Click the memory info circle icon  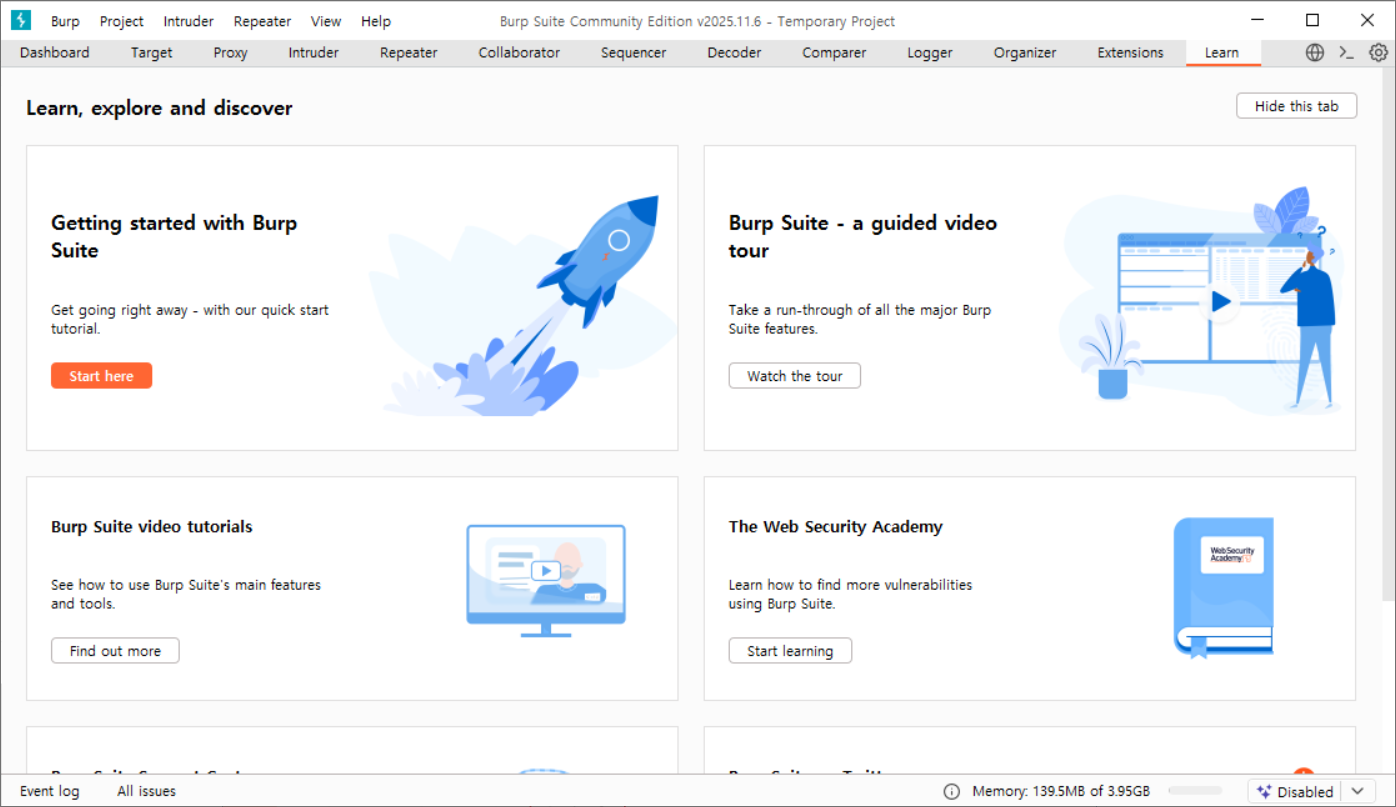[x=952, y=791]
